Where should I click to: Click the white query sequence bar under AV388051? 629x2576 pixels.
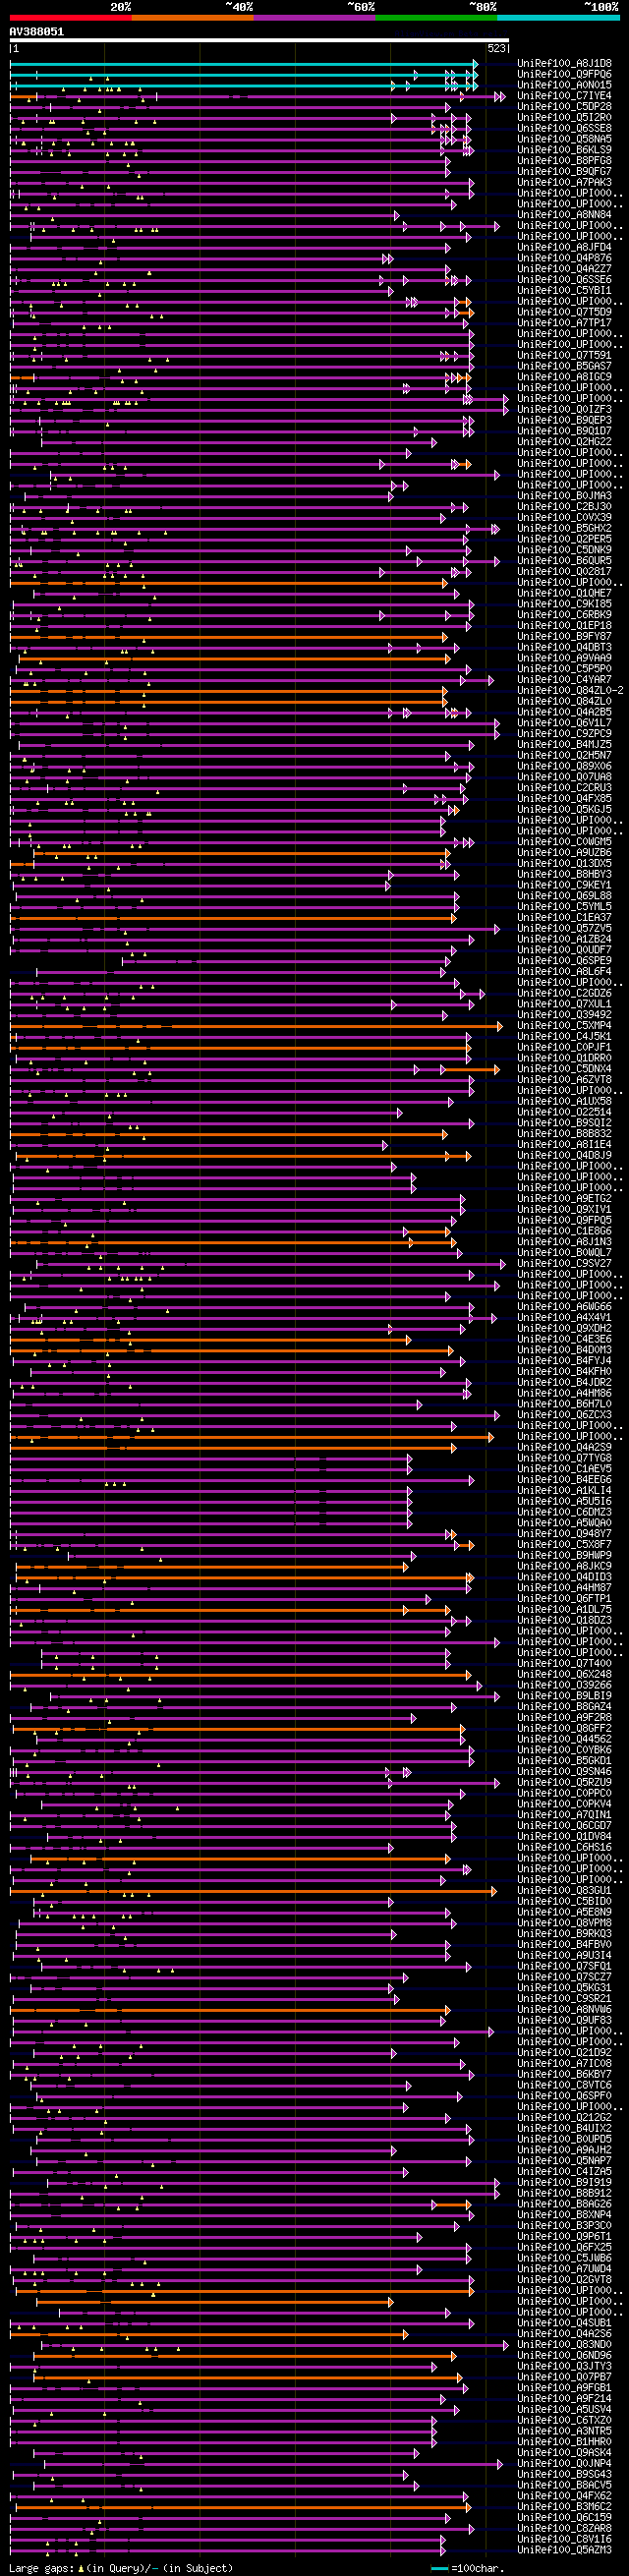tap(259, 41)
